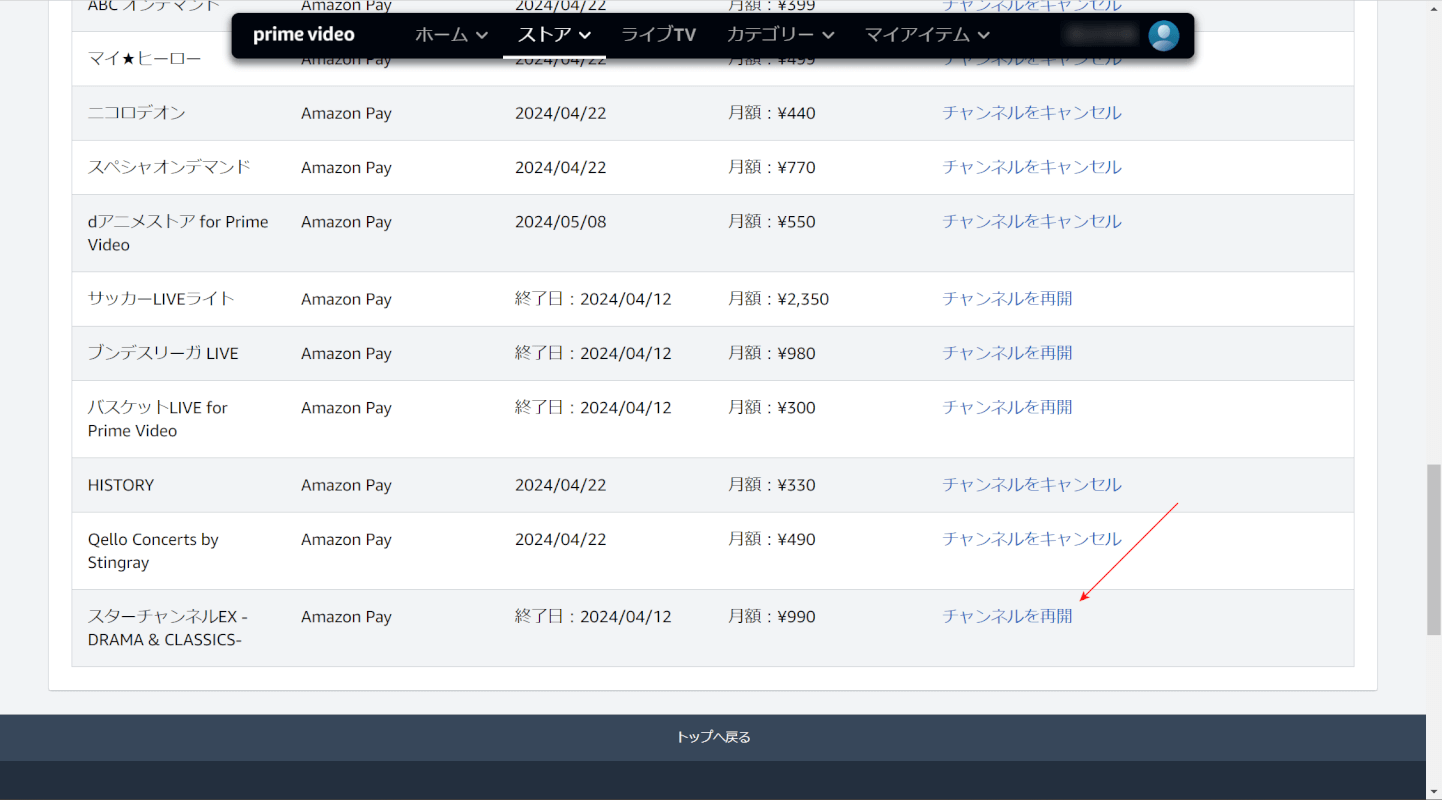
Task: Click the 月額：¥990 price
Action: [x=772, y=617]
